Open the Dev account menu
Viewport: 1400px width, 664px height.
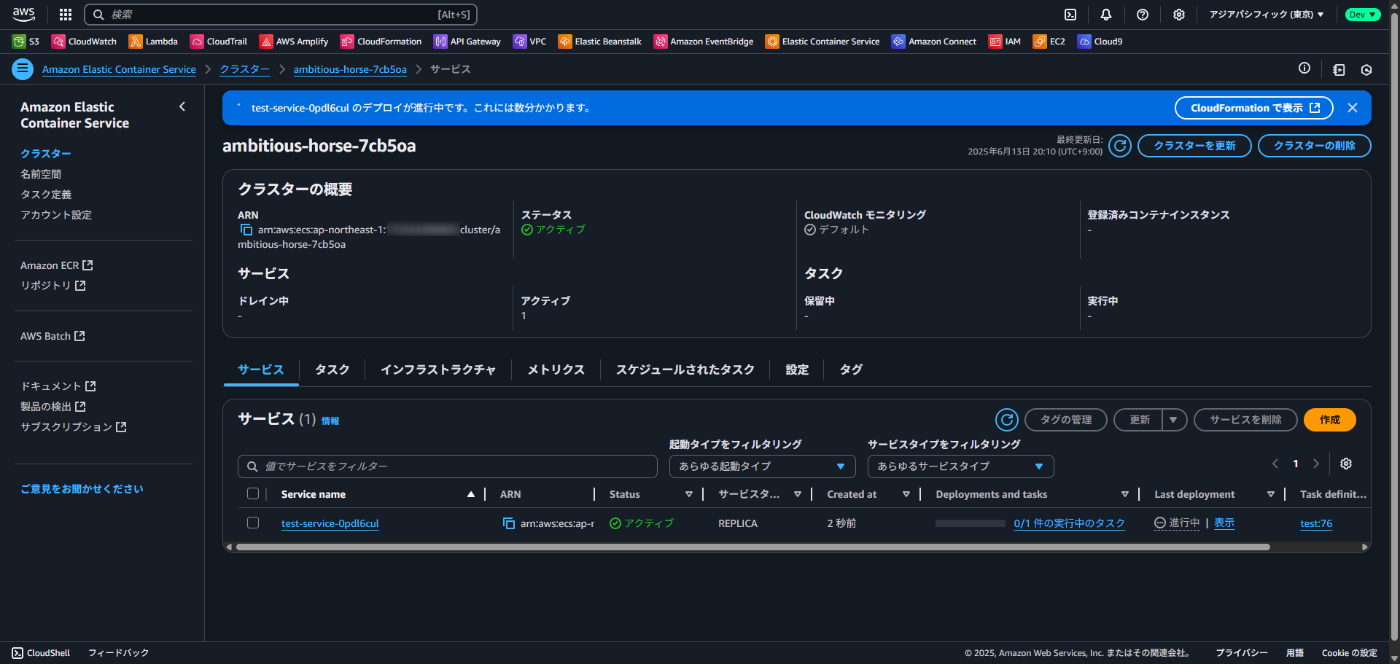coord(1362,15)
